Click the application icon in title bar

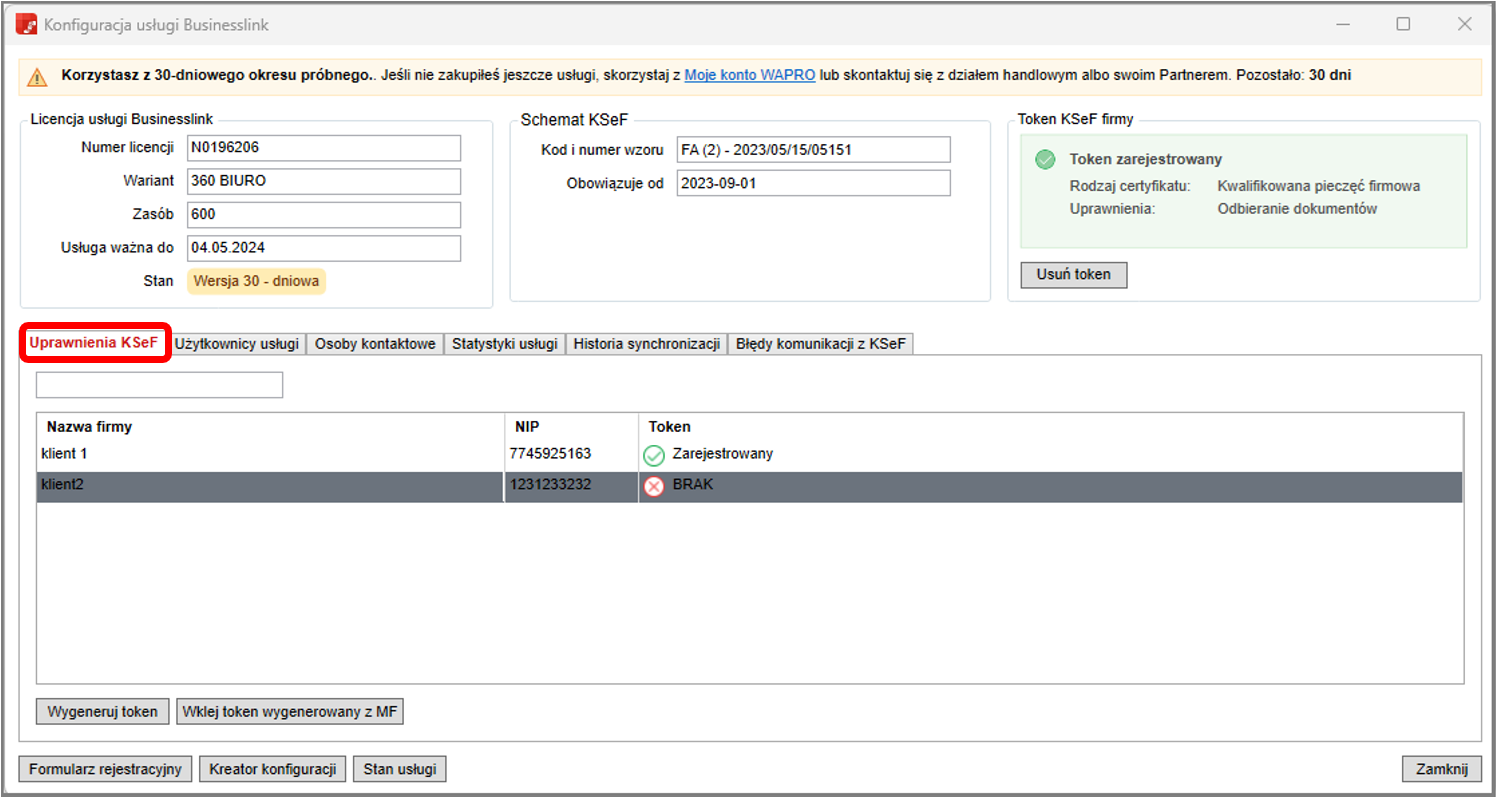[x=27, y=24]
